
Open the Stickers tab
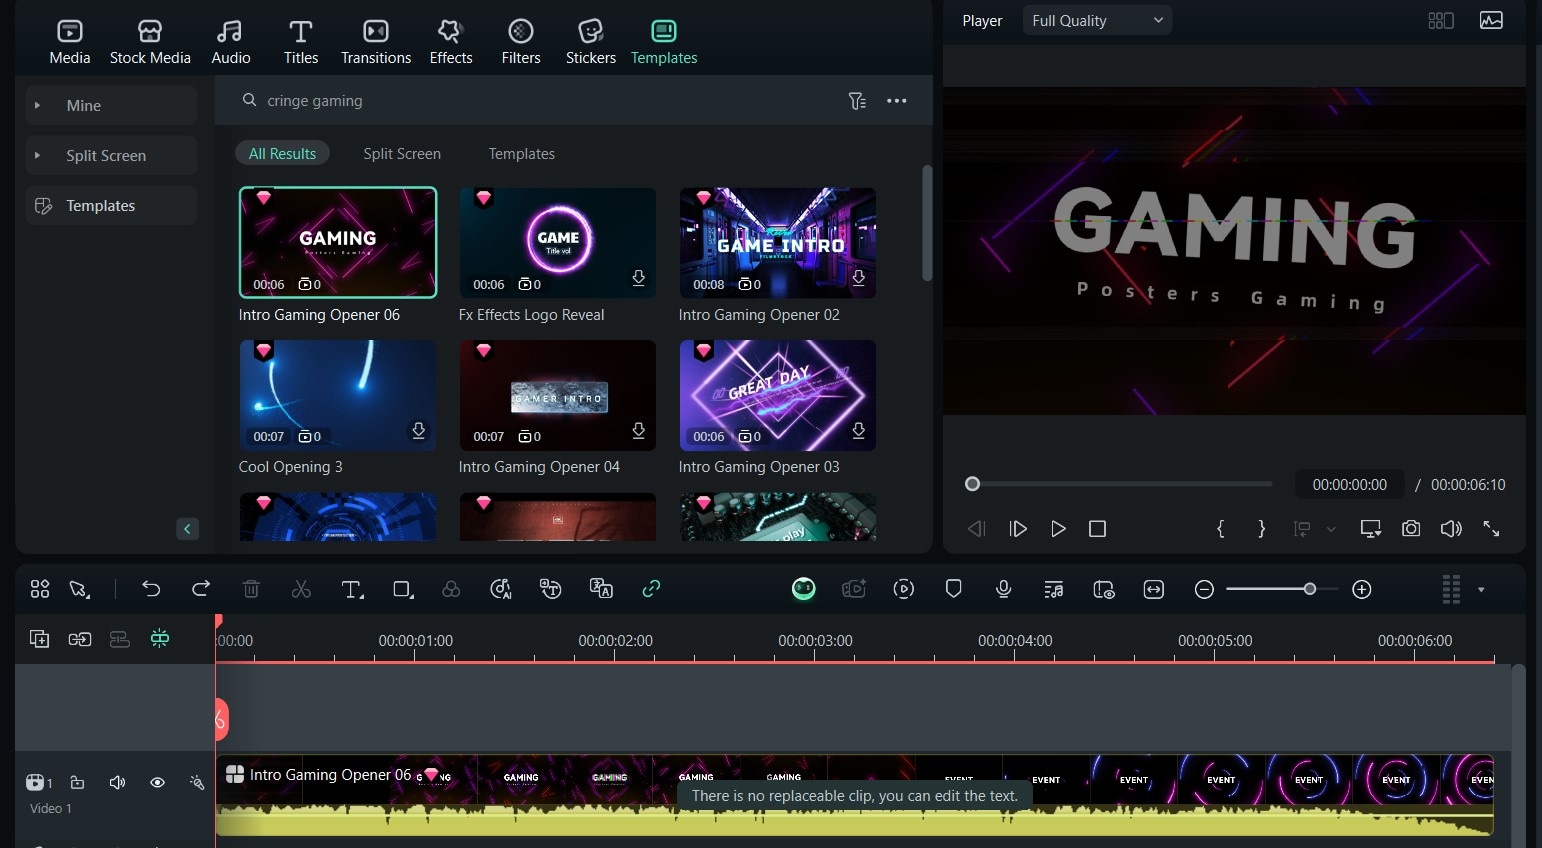coord(591,43)
